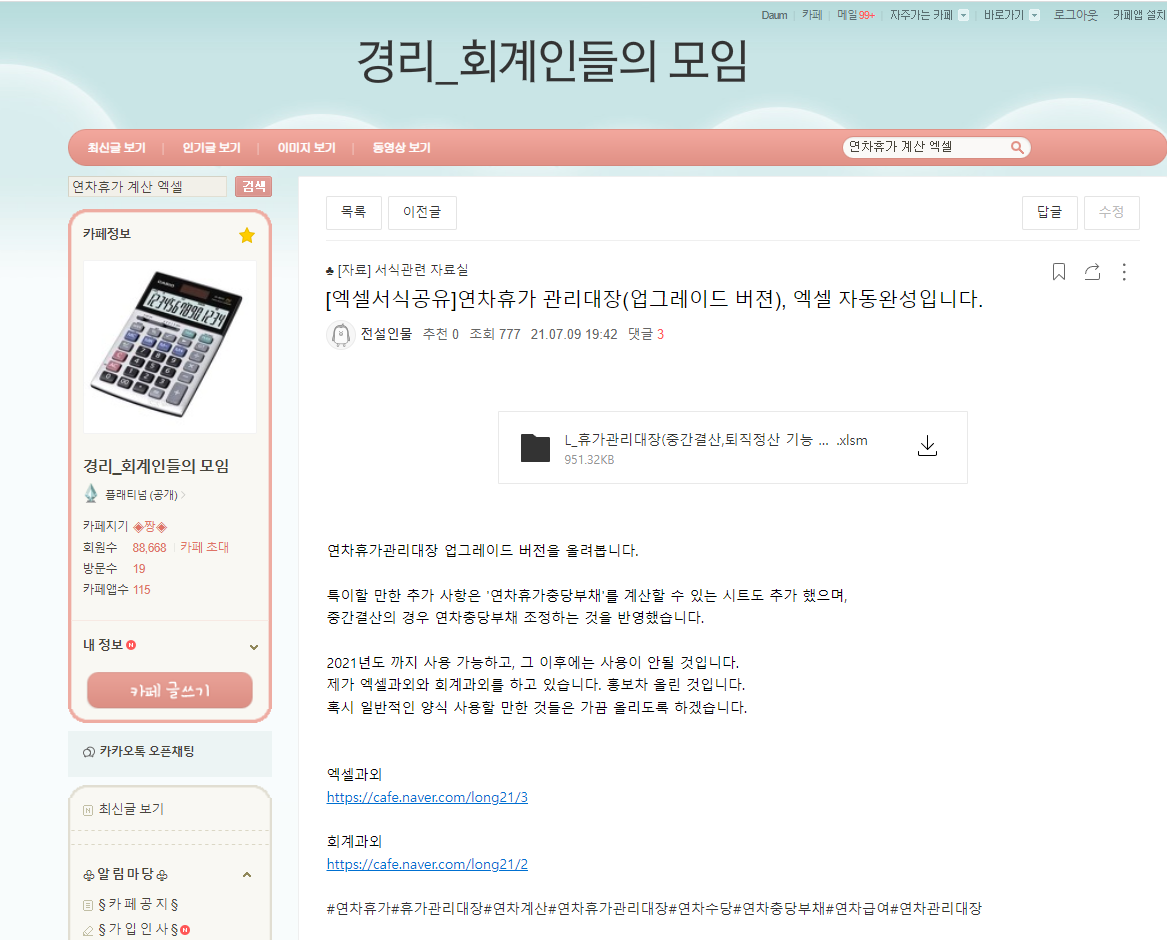Viewport: 1167px width, 940px height.
Task: Click the left sidebar search input field
Action: (147, 187)
